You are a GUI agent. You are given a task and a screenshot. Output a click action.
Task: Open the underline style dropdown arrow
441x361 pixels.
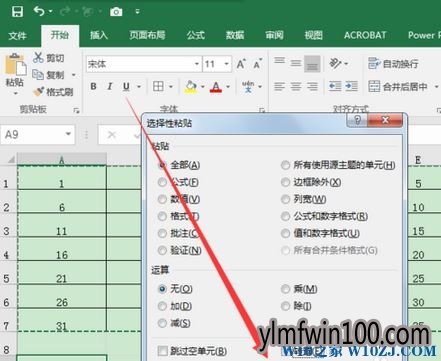139,87
